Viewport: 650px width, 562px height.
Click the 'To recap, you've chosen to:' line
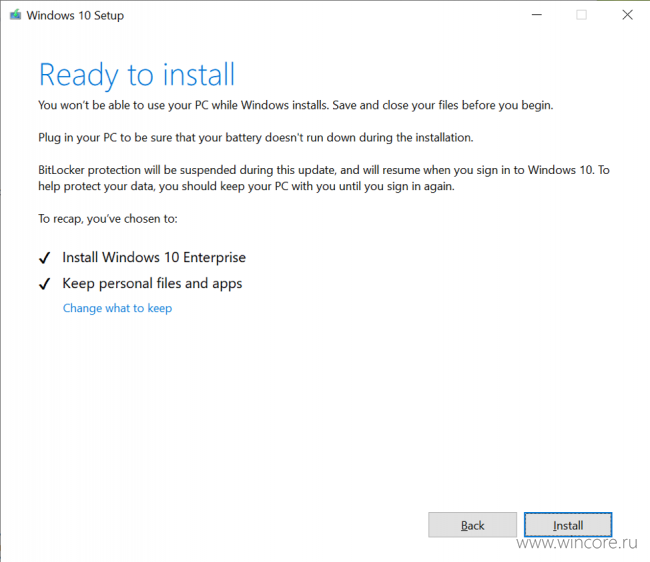coord(108,219)
